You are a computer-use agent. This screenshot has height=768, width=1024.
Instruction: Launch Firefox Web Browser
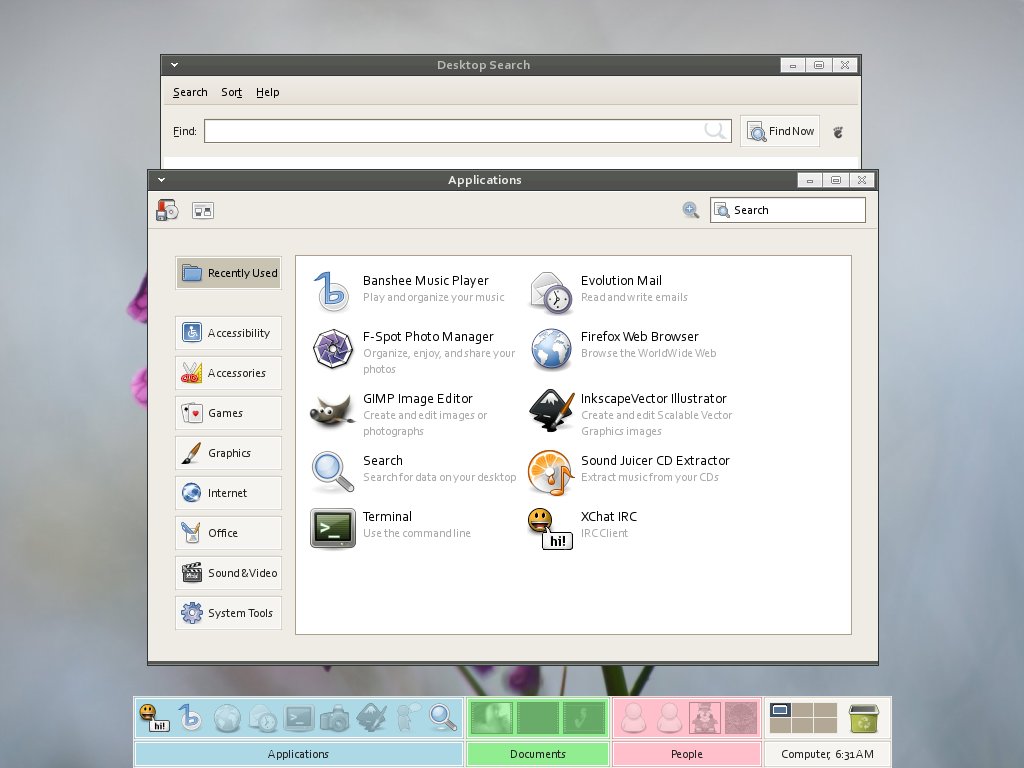[x=623, y=347]
